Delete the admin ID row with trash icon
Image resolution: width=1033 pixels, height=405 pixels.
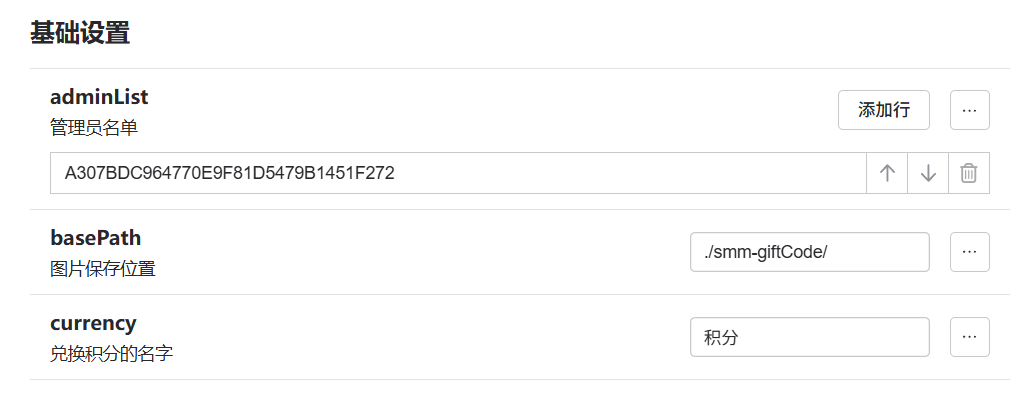968,173
